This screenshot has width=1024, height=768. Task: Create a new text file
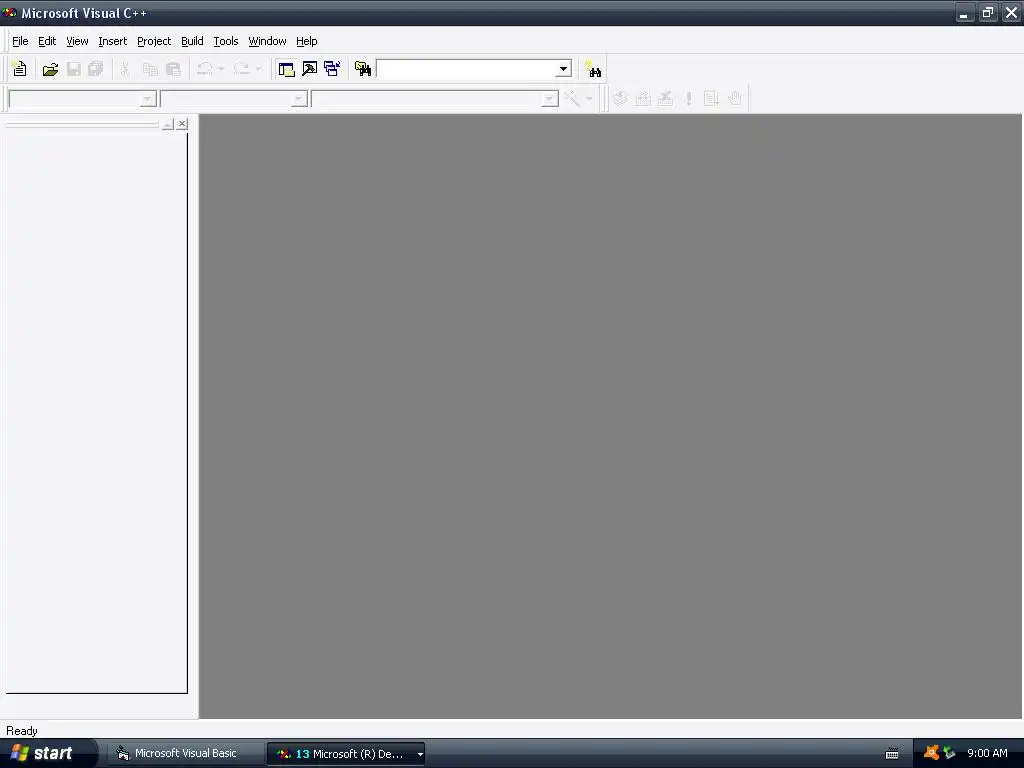(x=20, y=69)
